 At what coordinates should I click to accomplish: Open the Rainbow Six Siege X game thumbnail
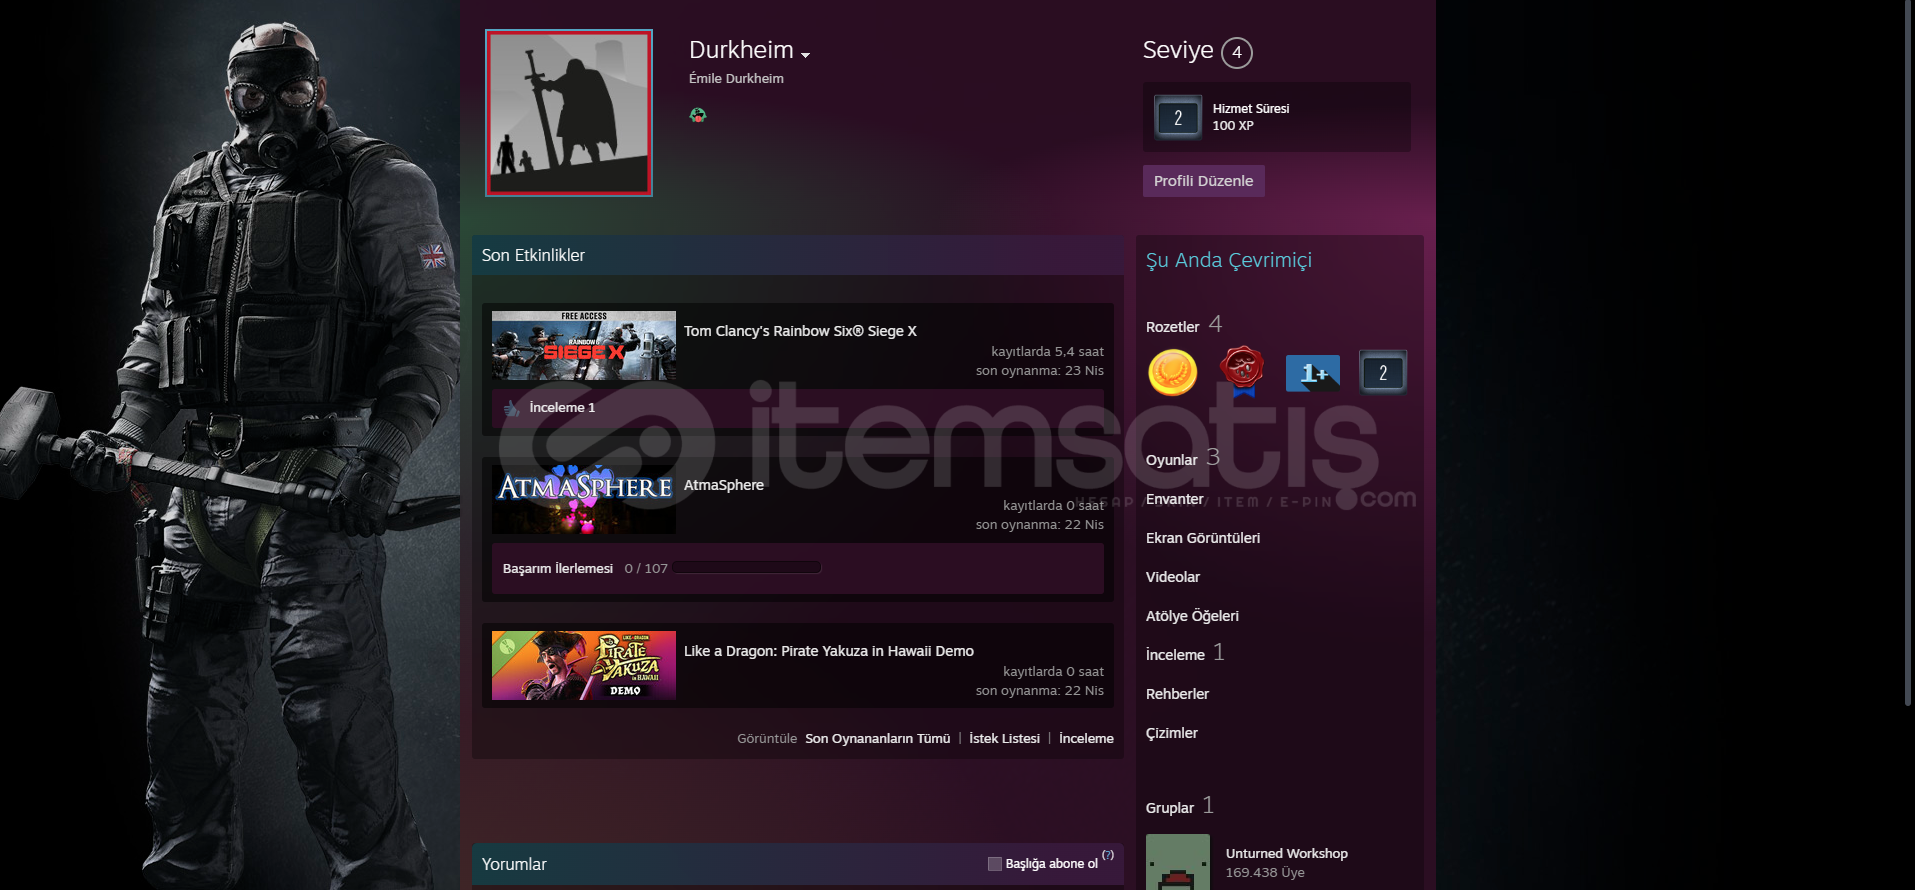[x=584, y=345]
